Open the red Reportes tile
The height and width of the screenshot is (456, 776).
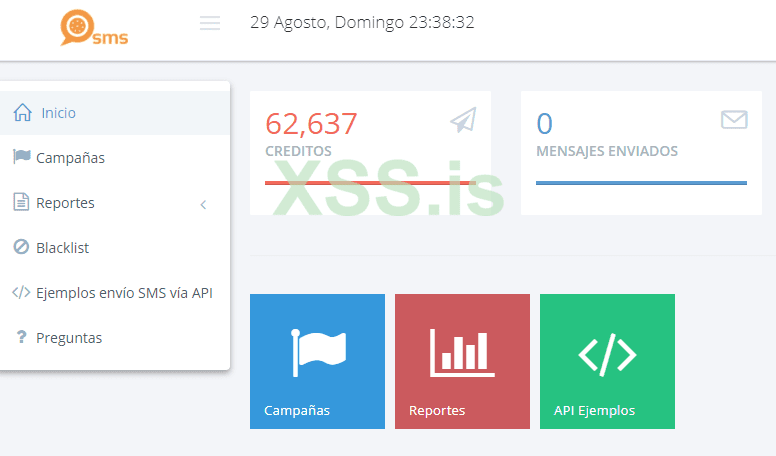point(462,361)
